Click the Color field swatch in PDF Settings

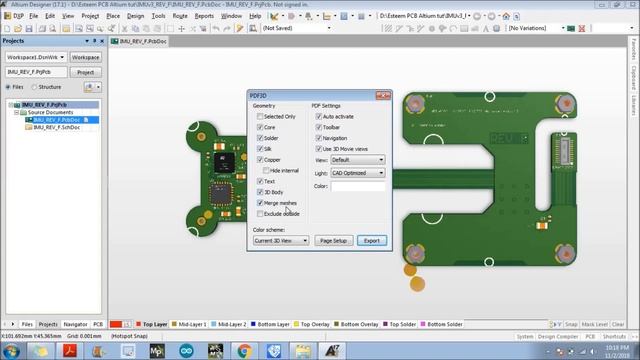point(358,187)
